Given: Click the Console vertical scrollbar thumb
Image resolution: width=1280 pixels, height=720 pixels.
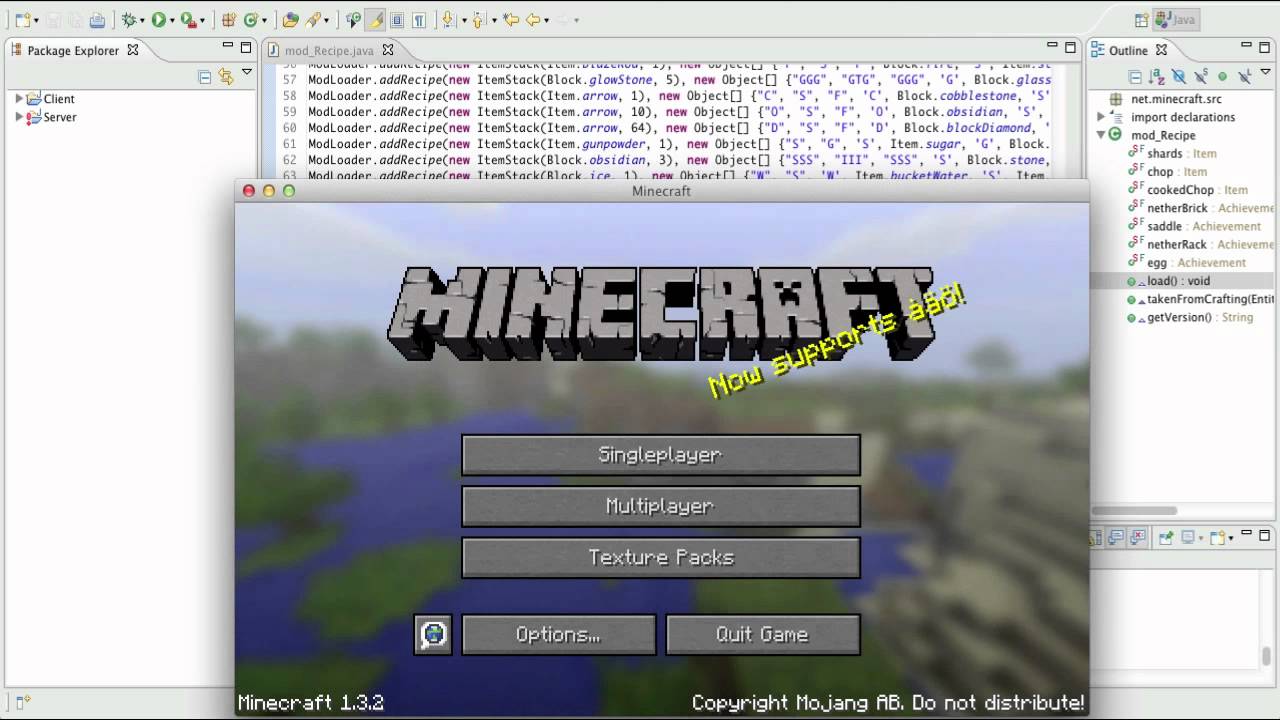Looking at the screenshot, I should click(1266, 656).
